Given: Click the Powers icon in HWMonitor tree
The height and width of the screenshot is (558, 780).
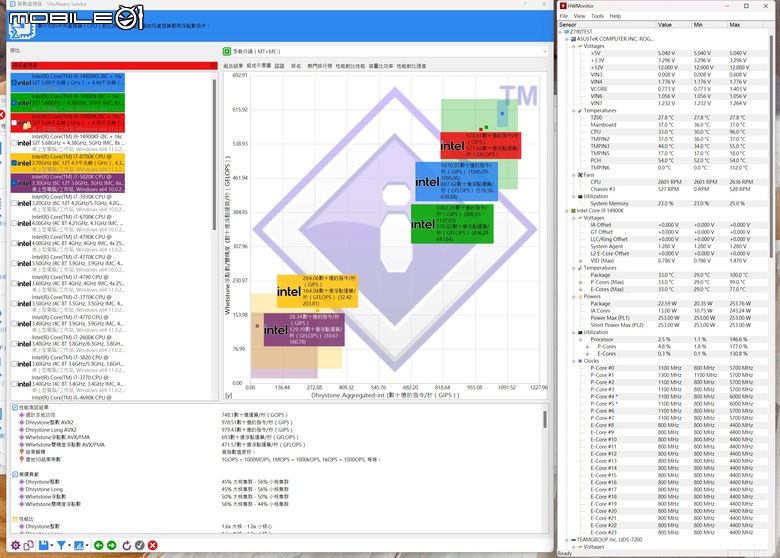Looking at the screenshot, I should click(x=580, y=296).
